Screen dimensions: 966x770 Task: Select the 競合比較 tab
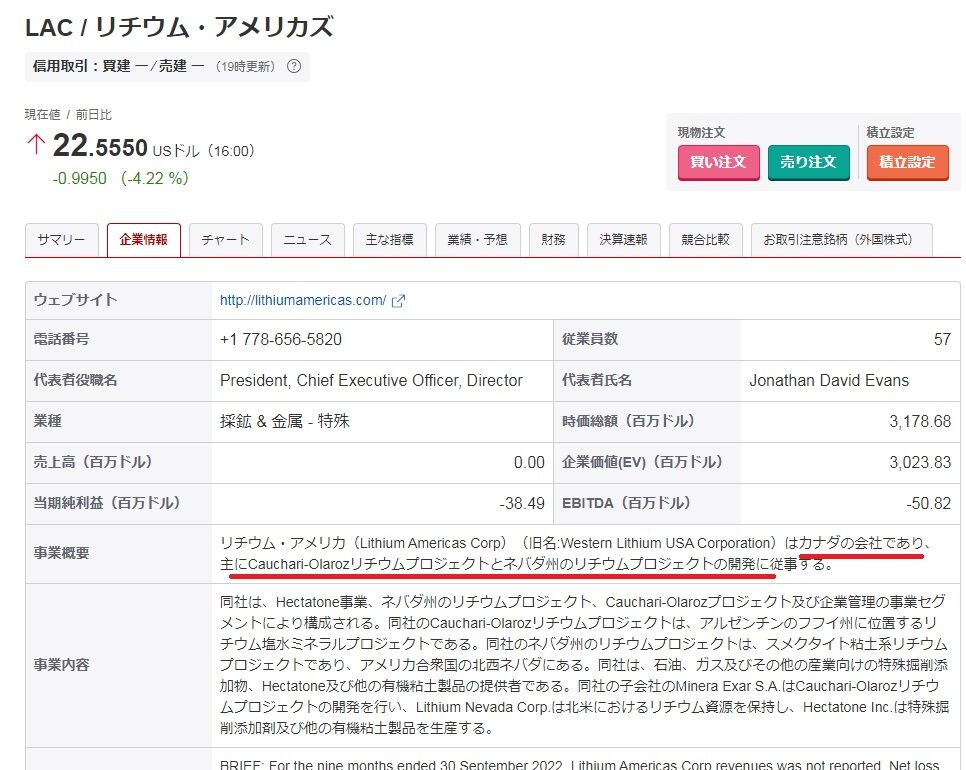[705, 240]
